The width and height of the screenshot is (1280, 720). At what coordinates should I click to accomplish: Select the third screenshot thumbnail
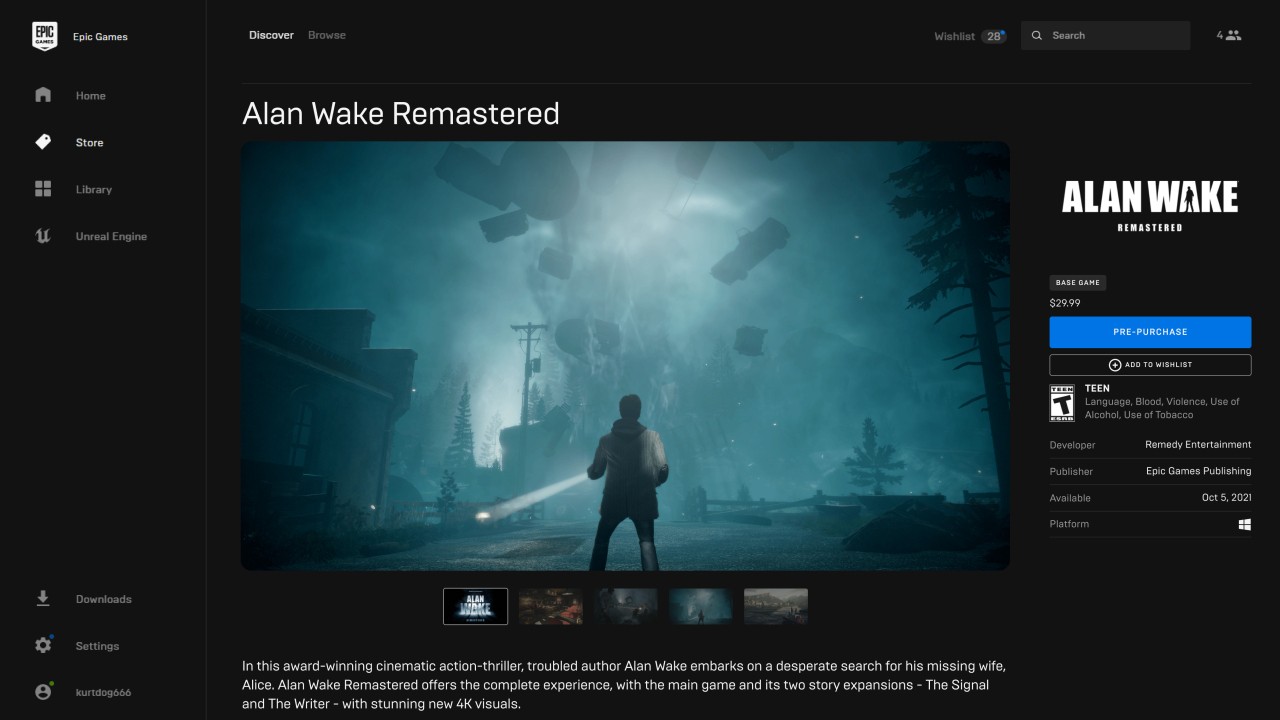(626, 606)
